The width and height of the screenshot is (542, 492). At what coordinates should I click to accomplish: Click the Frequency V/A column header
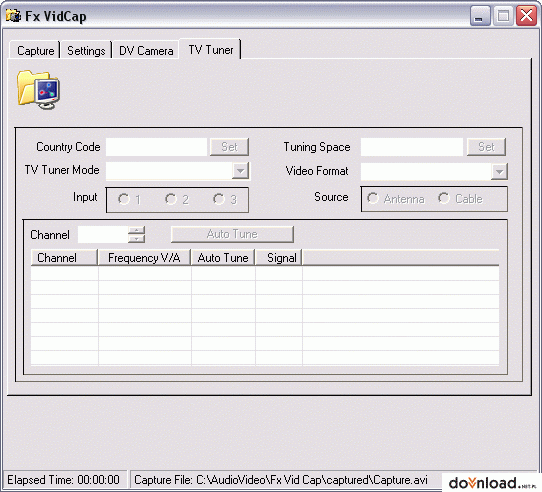(x=144, y=258)
